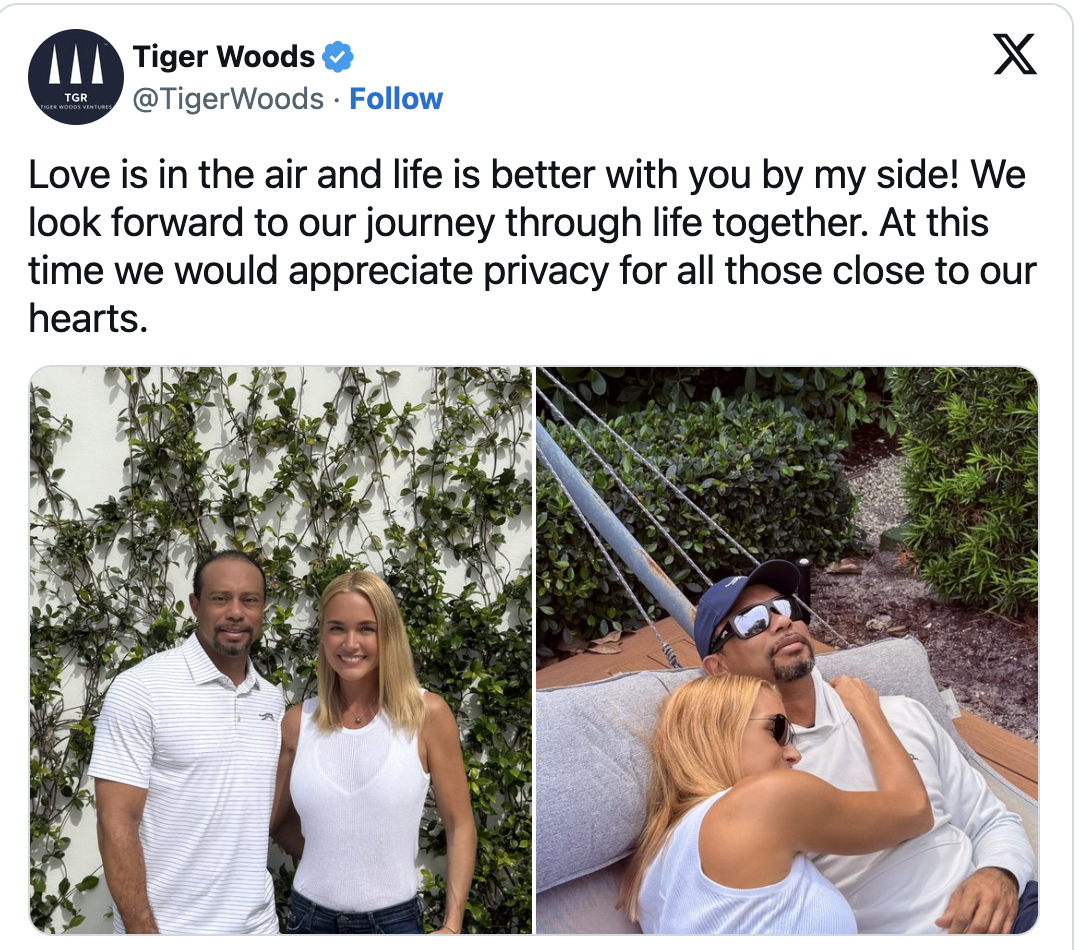1092x950 pixels.
Task: Expand the right image with sunglasses and cap
Action: pos(787,650)
